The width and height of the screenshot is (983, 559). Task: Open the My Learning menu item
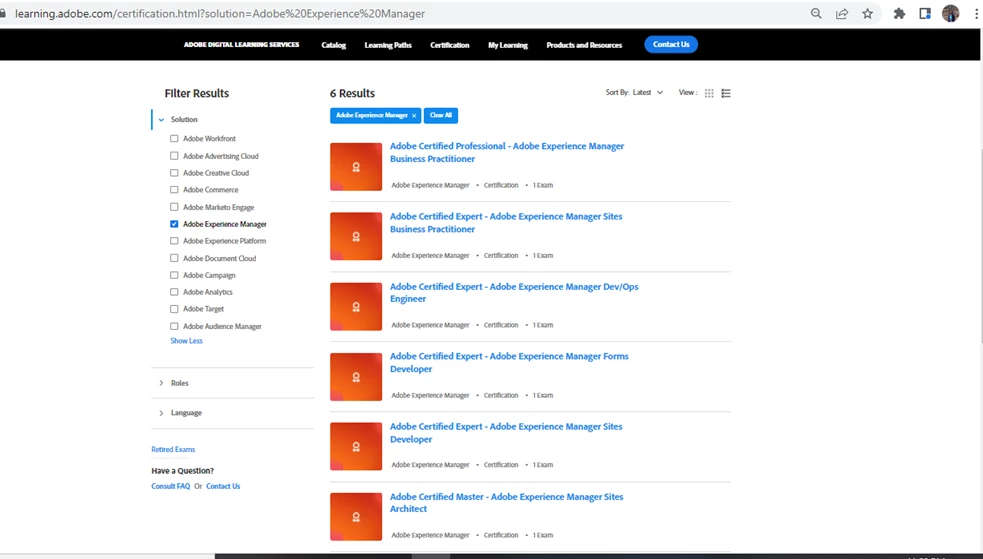tap(508, 45)
